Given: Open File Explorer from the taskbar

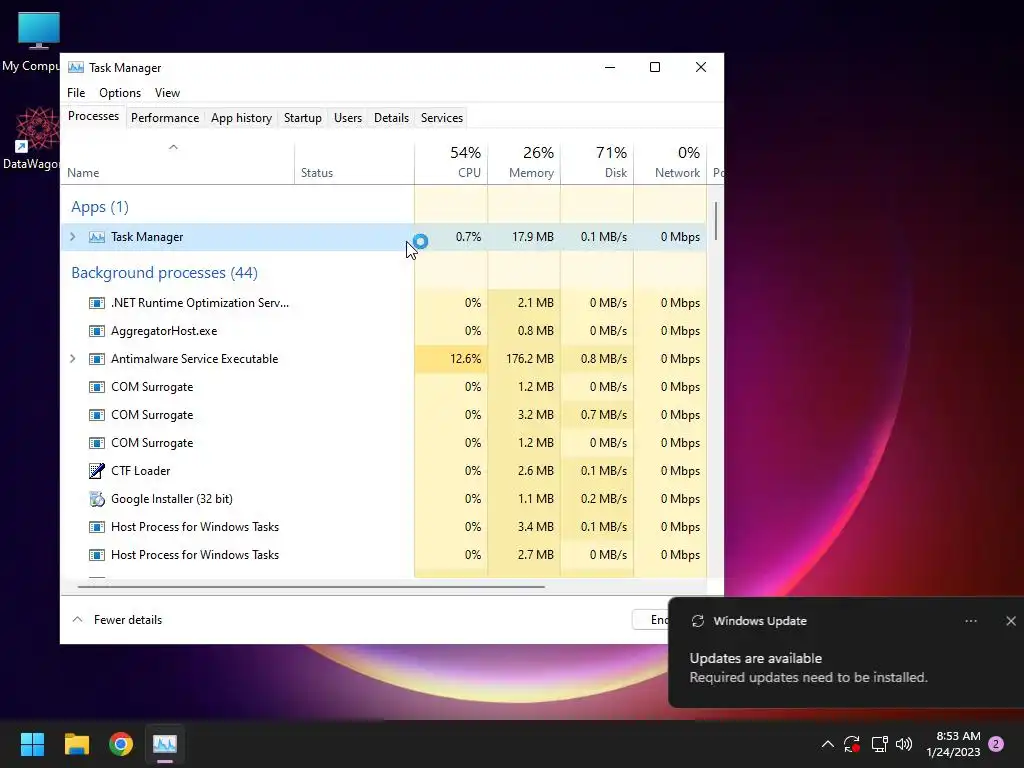Looking at the screenshot, I should click(76, 744).
